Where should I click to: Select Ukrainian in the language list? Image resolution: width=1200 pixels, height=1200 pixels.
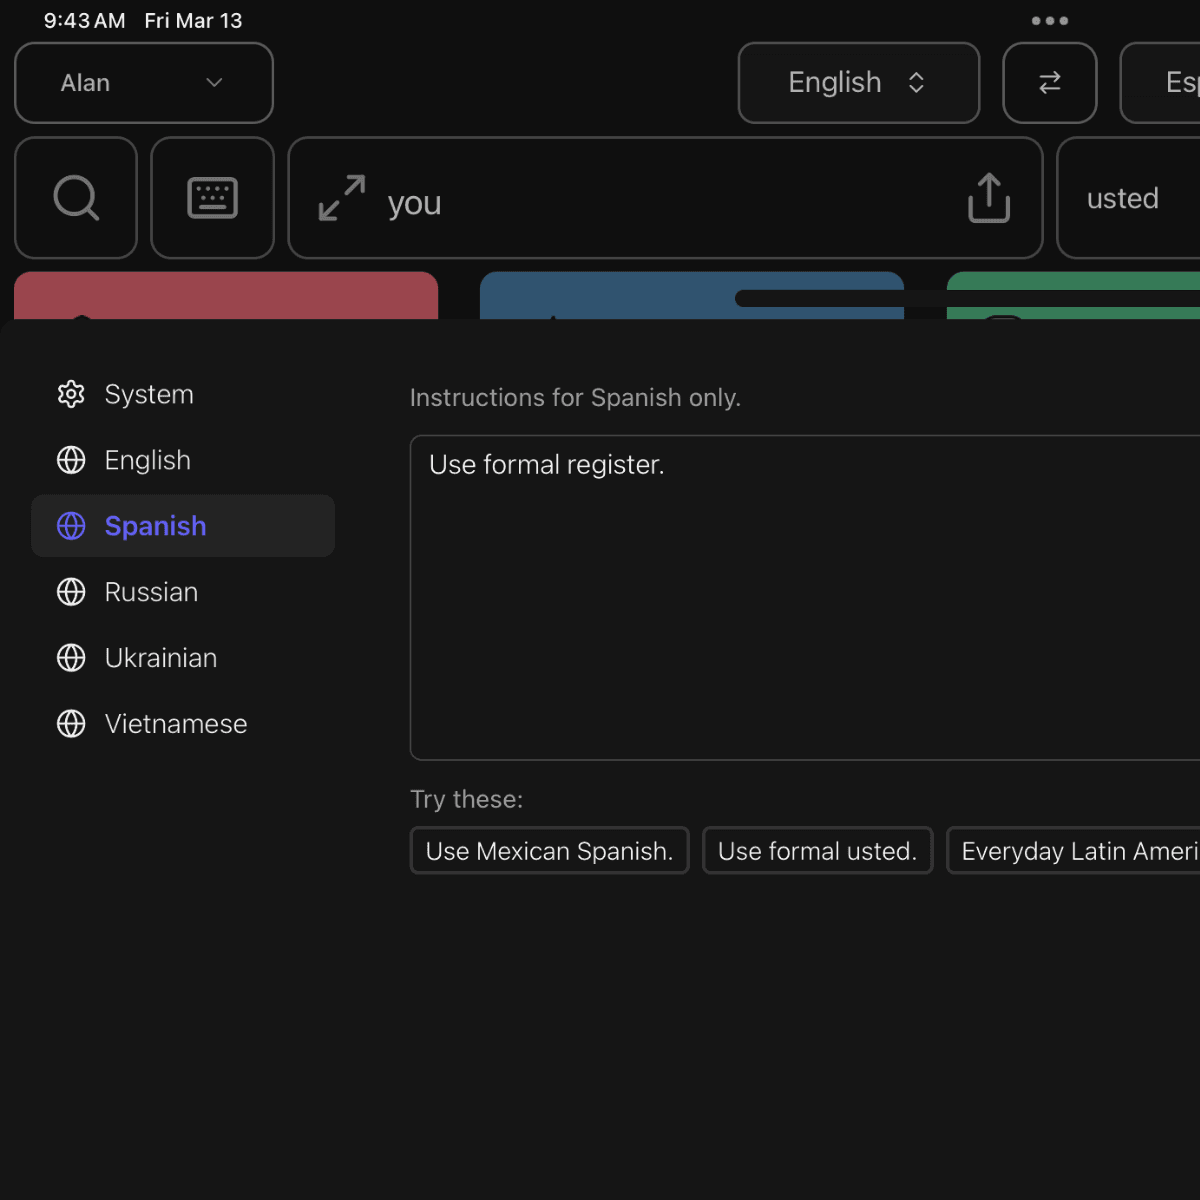tap(161, 657)
